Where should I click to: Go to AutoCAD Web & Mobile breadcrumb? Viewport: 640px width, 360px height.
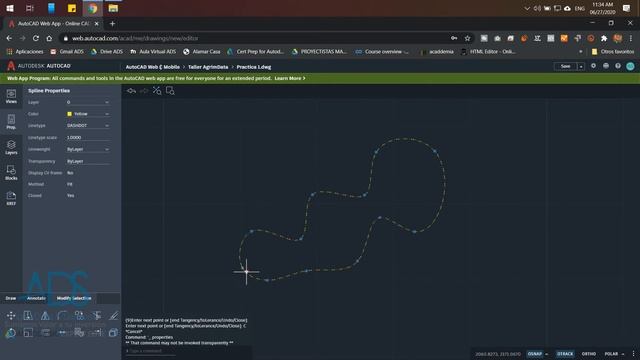153,67
